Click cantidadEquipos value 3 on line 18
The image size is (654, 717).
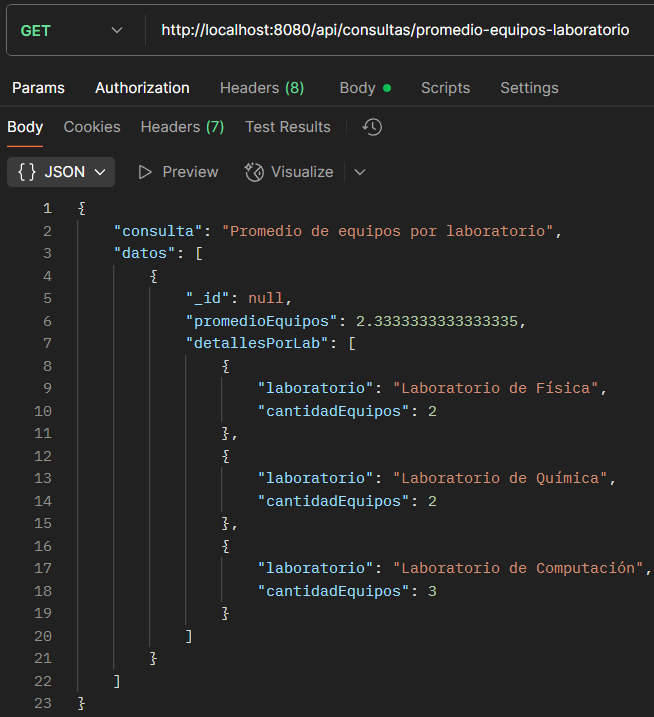click(432, 591)
